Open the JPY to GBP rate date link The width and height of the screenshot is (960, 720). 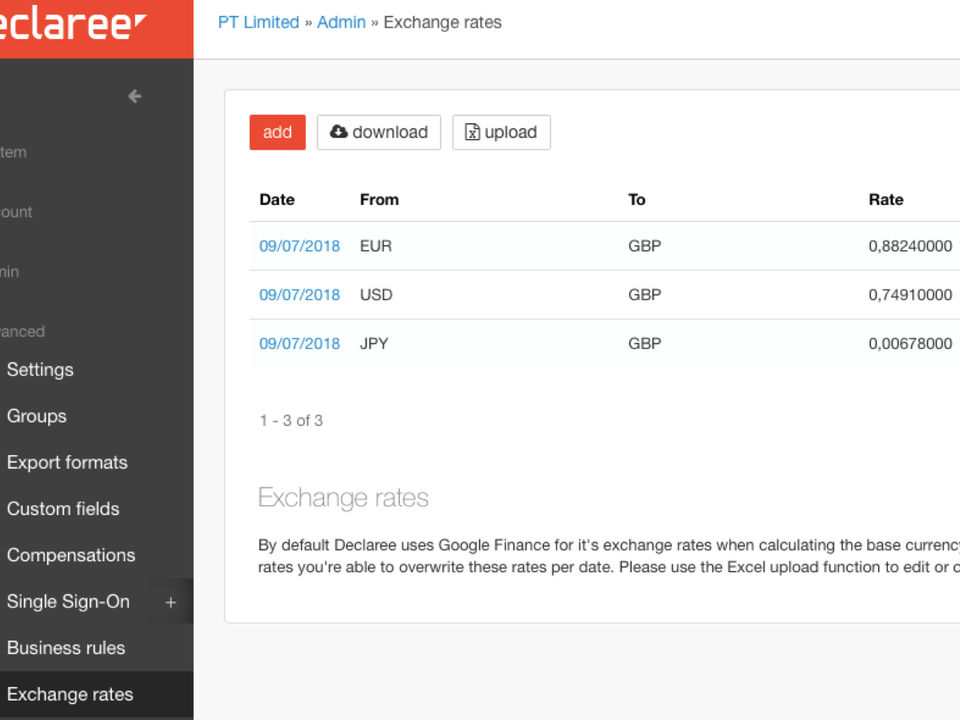click(299, 344)
